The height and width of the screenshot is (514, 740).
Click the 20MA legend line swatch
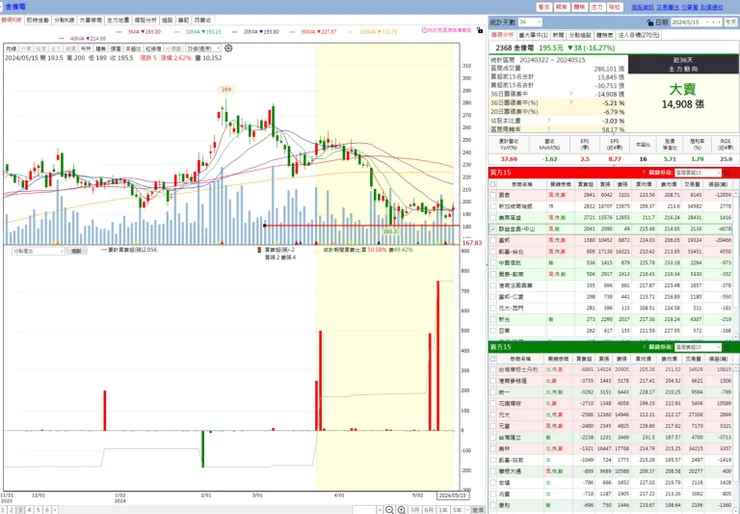[235, 32]
